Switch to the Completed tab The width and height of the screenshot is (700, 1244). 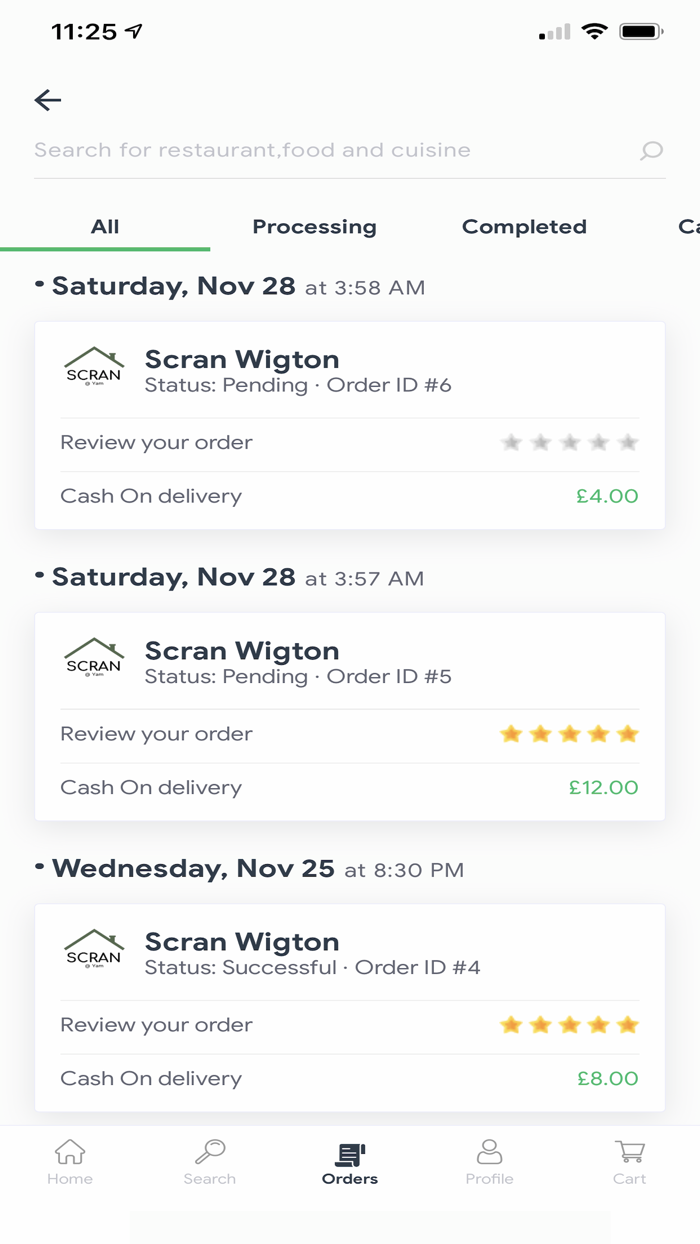point(524,227)
